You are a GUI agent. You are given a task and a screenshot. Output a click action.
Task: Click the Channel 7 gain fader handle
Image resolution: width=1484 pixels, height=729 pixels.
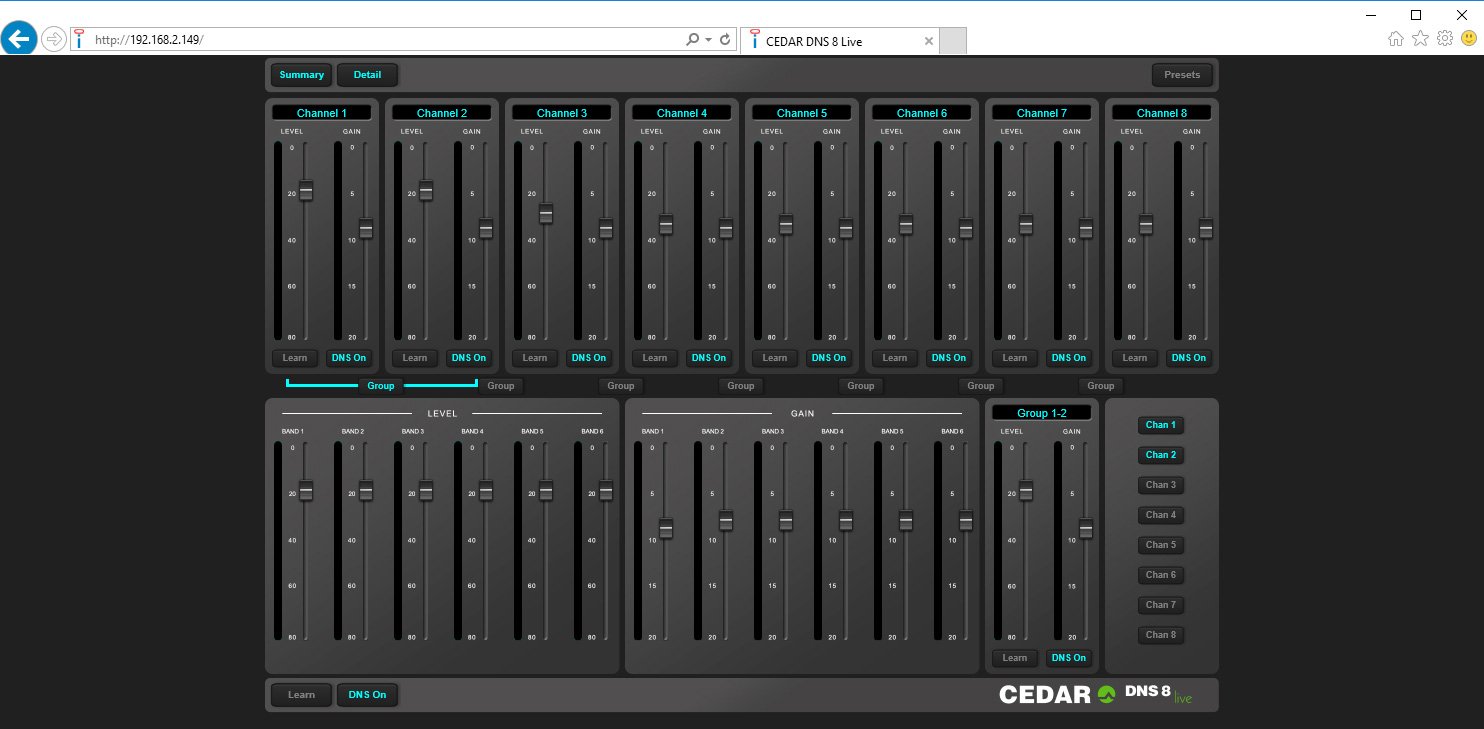click(1086, 229)
